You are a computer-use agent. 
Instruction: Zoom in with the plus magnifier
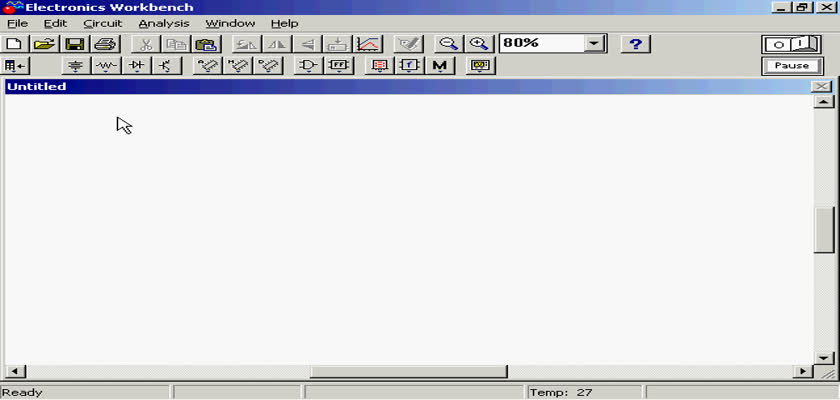pos(478,44)
